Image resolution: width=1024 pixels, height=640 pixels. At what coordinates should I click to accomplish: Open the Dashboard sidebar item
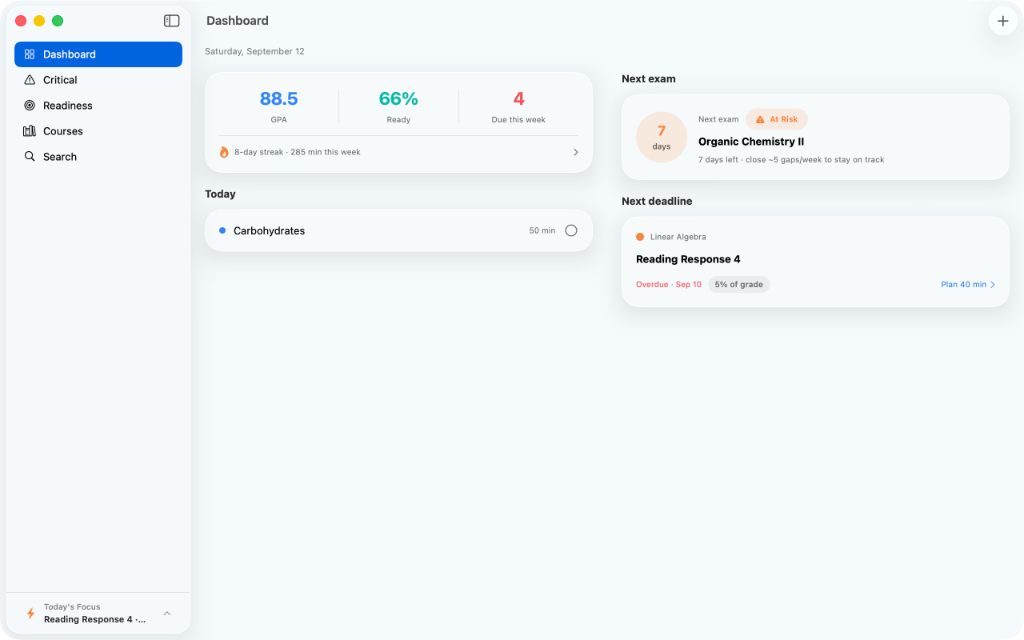(x=98, y=54)
